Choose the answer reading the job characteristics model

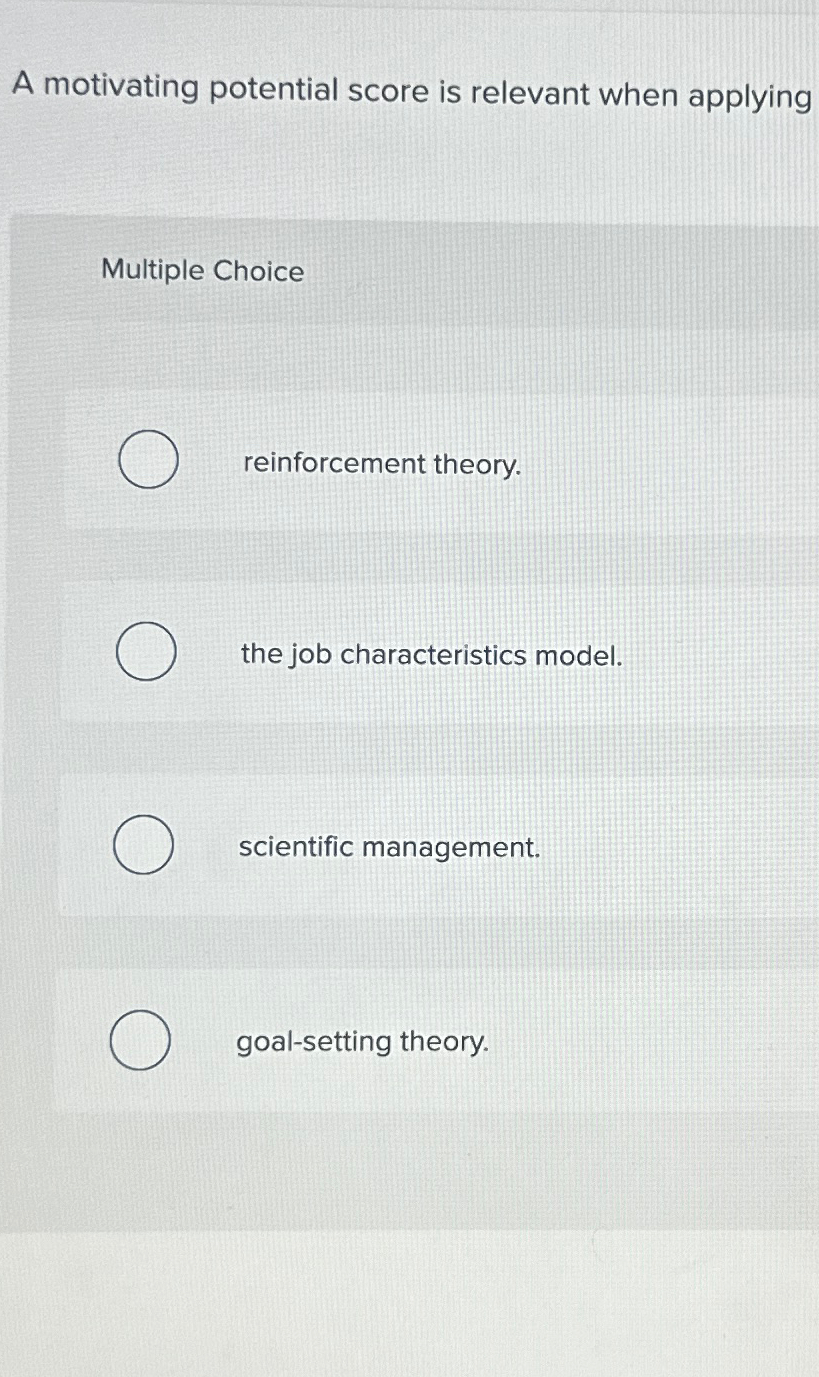pyautogui.click(x=432, y=656)
